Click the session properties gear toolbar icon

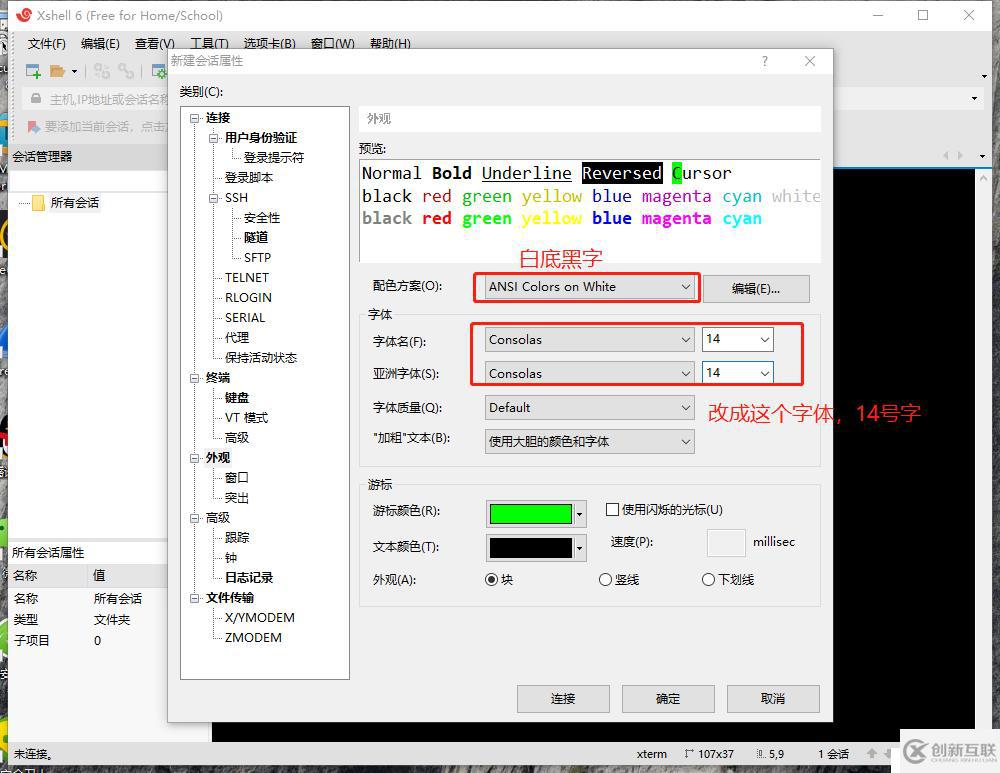[x=159, y=71]
